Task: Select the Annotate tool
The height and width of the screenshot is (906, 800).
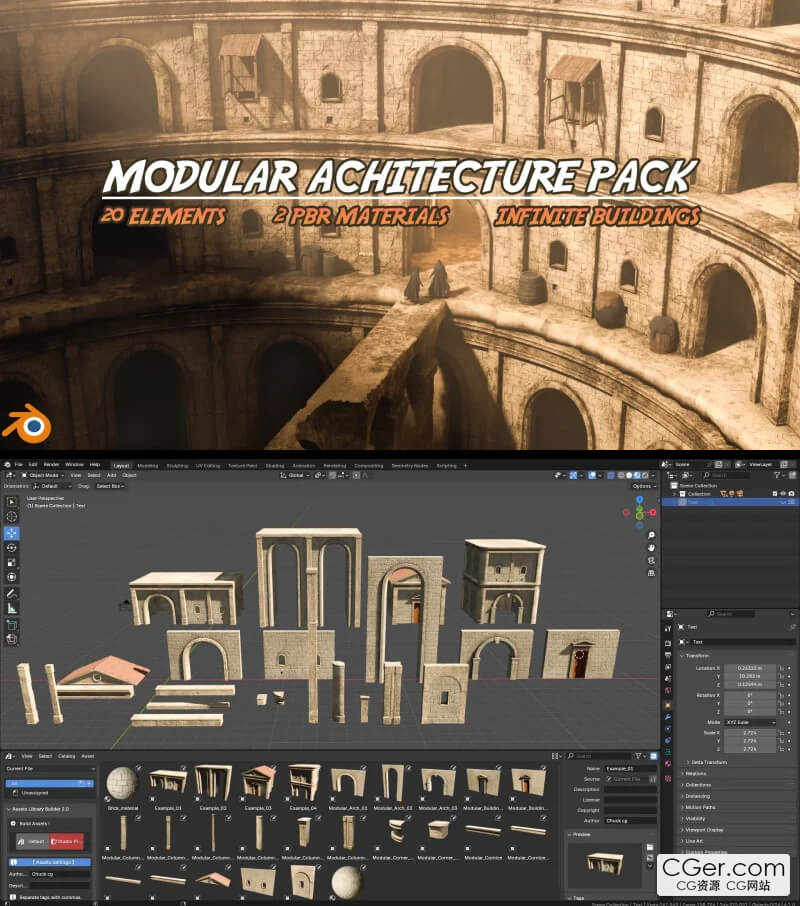Action: [12, 593]
